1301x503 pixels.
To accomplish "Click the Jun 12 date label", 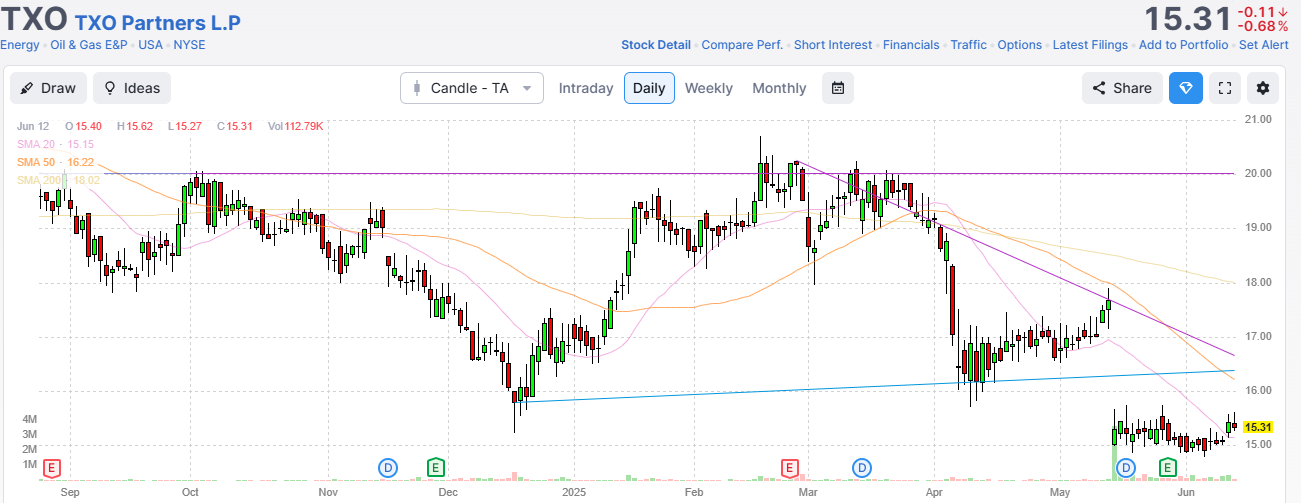I will (32, 126).
